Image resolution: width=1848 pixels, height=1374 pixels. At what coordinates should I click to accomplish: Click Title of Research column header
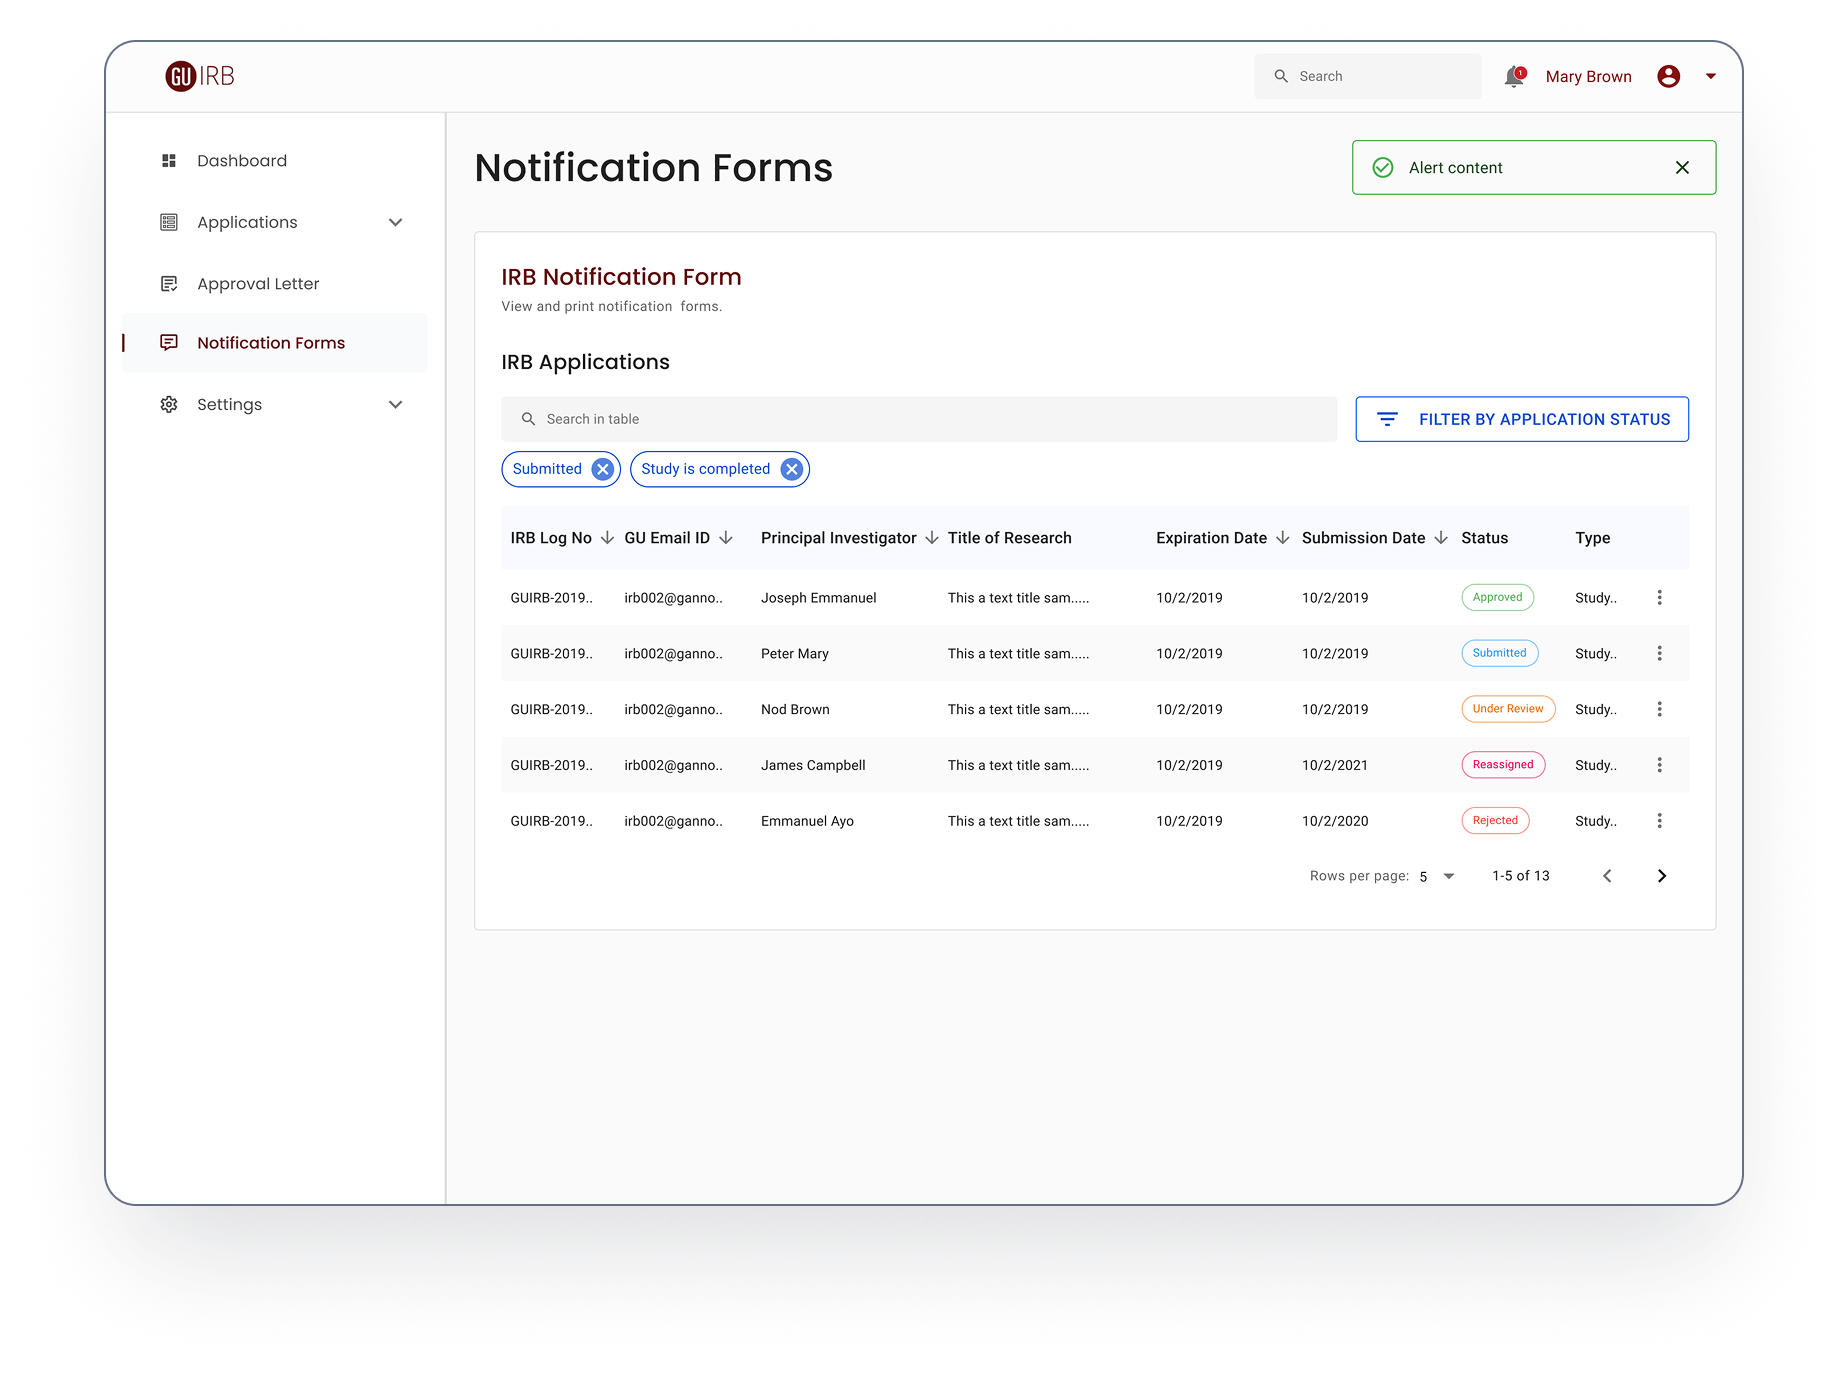1010,538
